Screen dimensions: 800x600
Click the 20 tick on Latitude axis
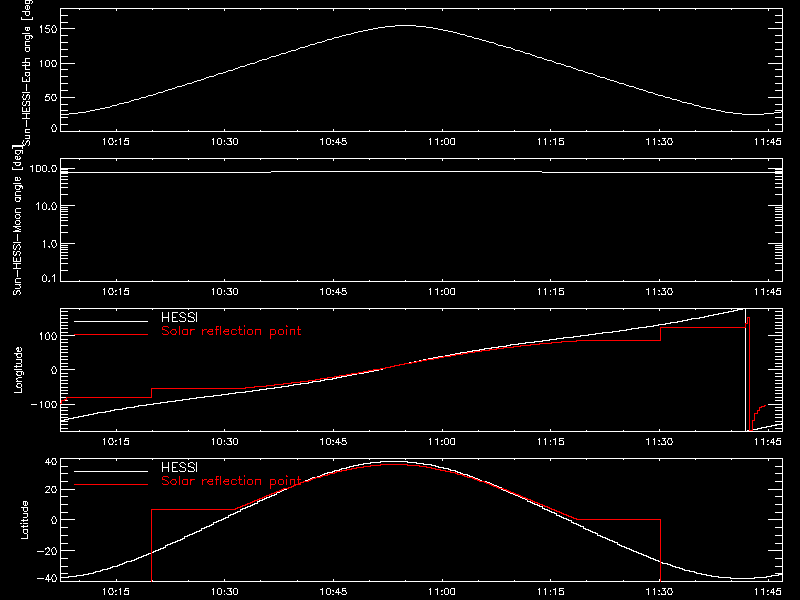pos(52,489)
